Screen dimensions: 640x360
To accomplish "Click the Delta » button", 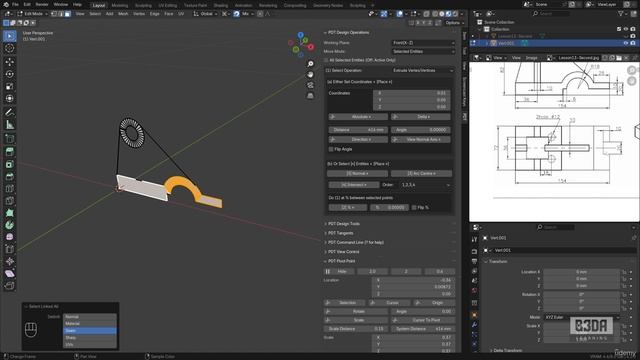I will point(421,117).
